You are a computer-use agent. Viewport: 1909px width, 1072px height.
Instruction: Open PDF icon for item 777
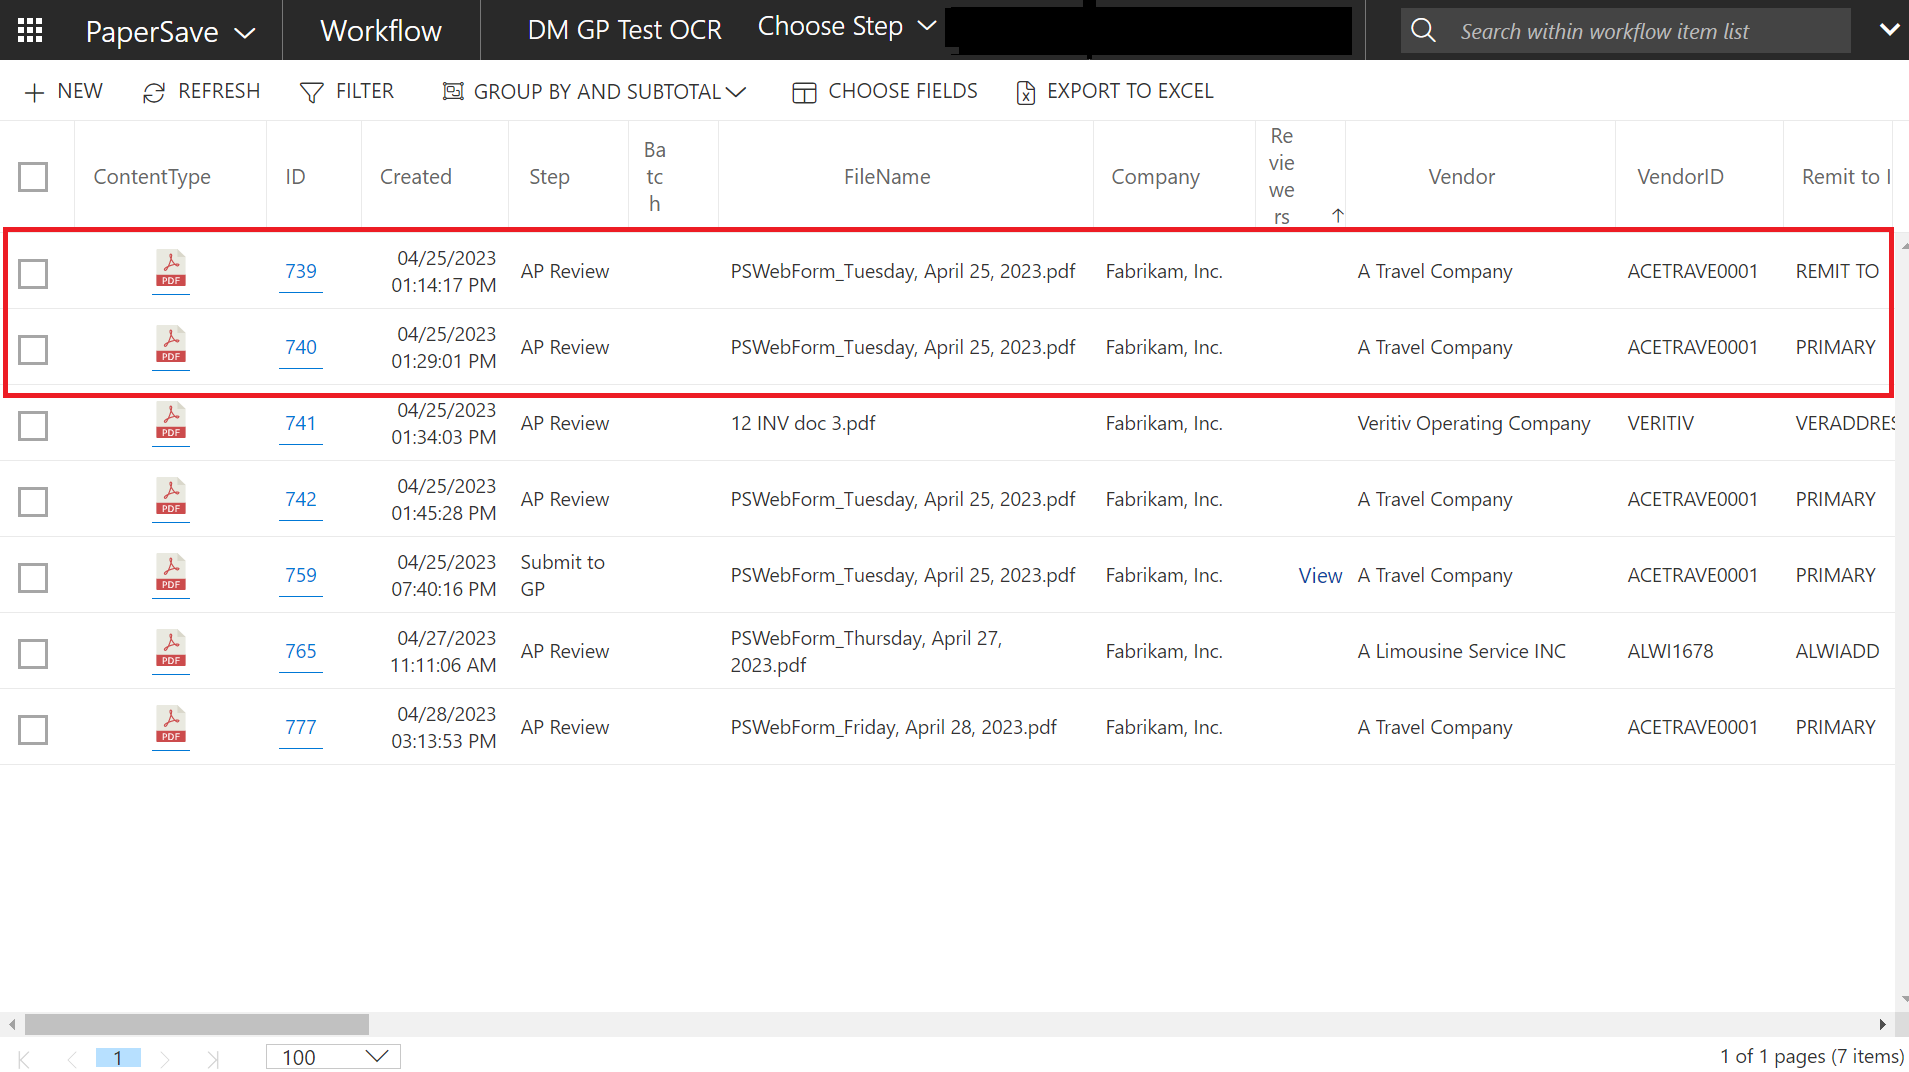click(171, 725)
